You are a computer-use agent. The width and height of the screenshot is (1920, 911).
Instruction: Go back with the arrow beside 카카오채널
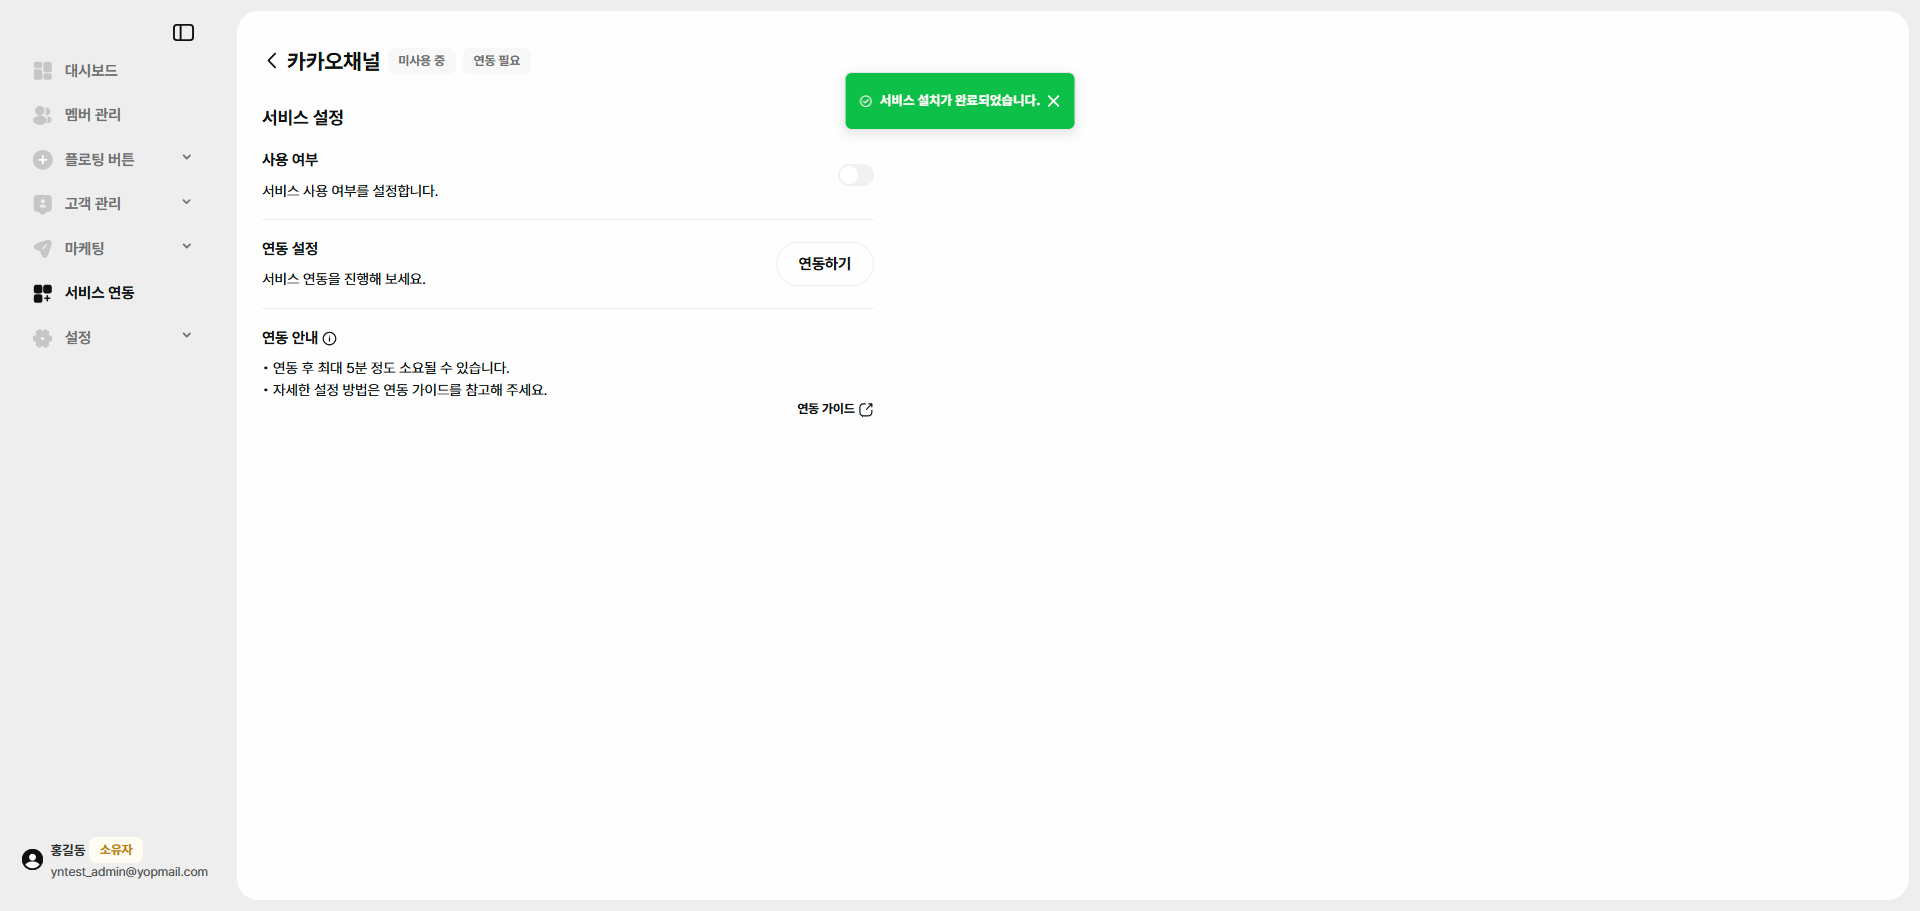[x=272, y=61]
